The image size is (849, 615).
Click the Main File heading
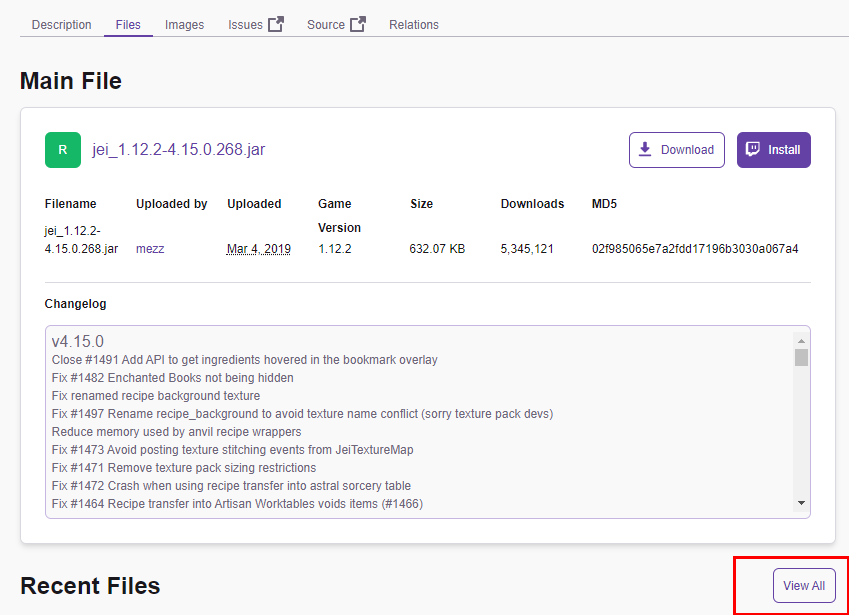click(x=71, y=81)
